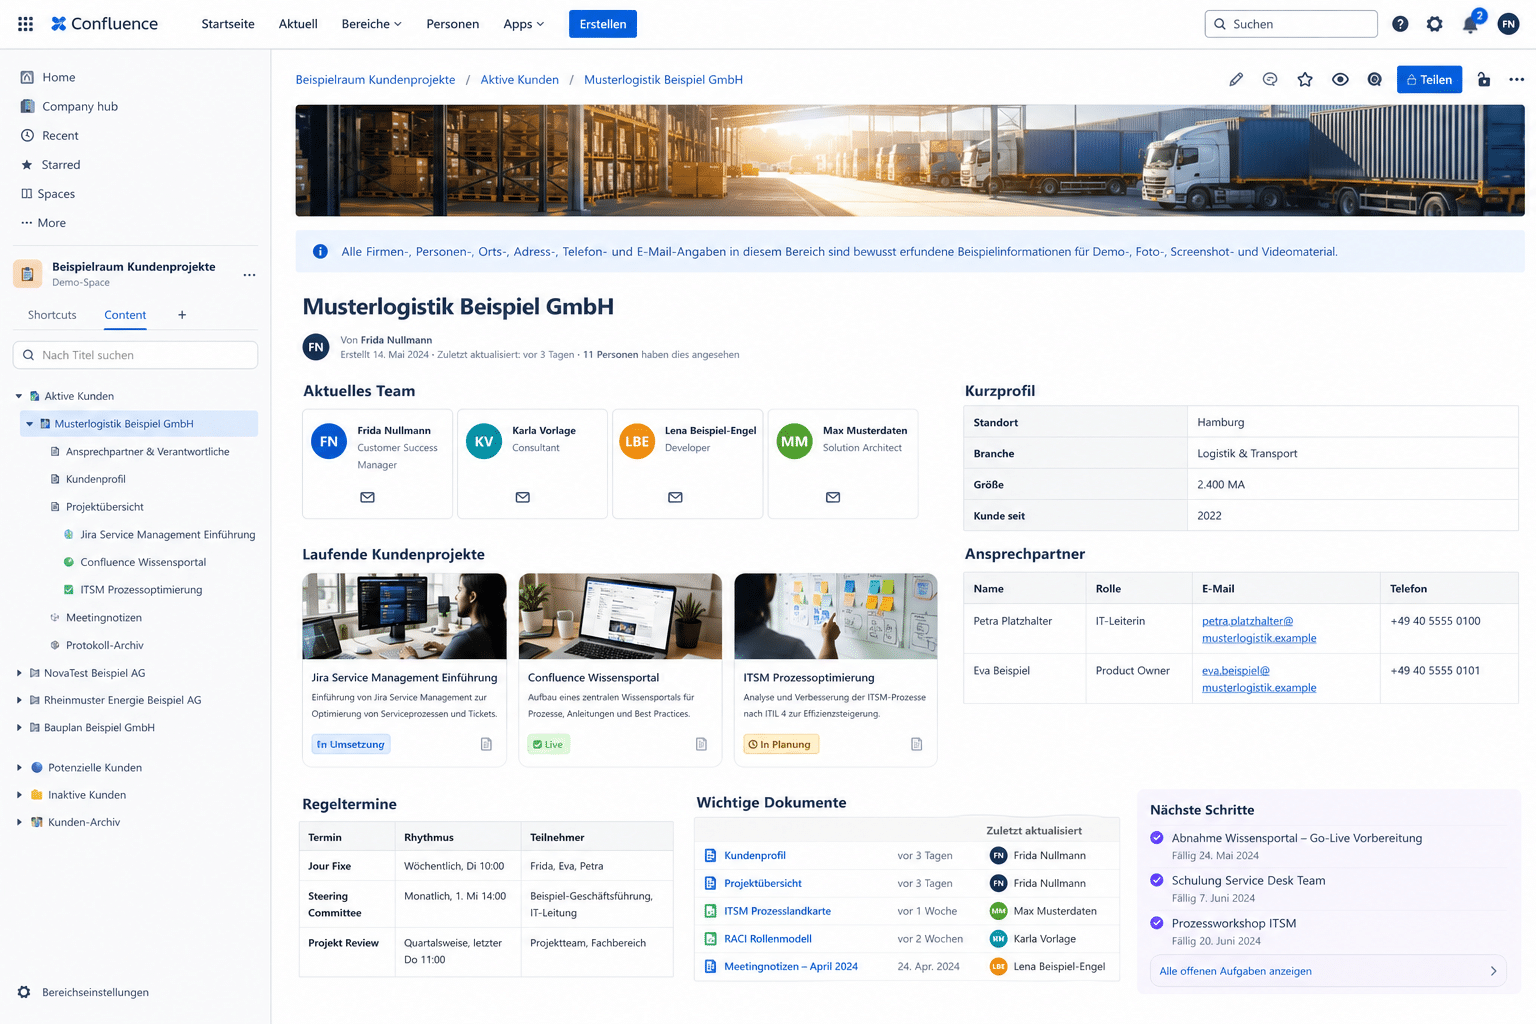Toggle the Abnahme Wissensportal task checkmark
The image size is (1536, 1024).
click(1157, 838)
